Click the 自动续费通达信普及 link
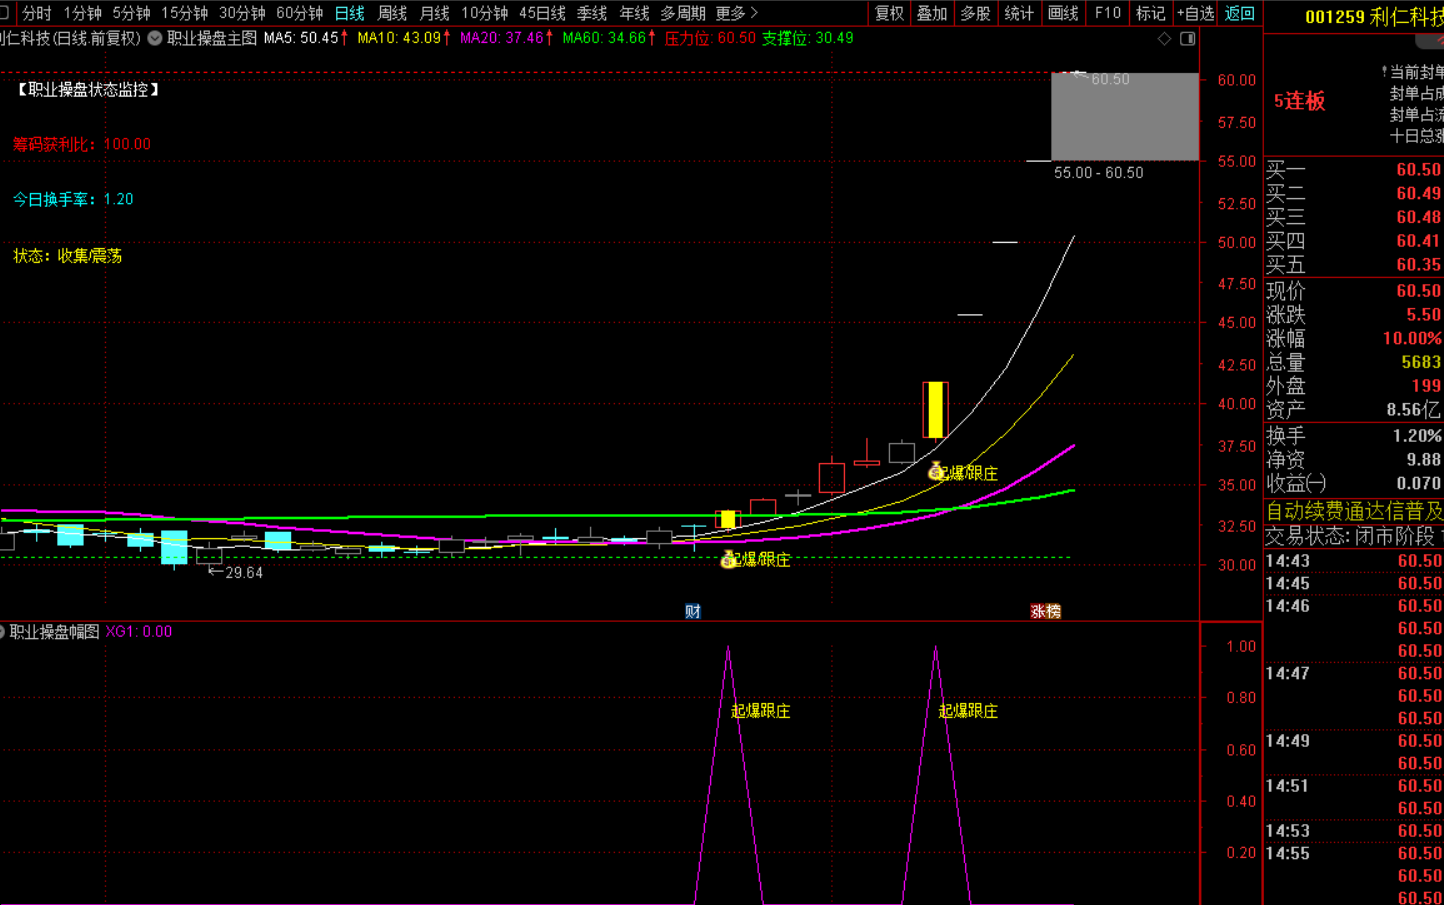 click(x=1354, y=511)
